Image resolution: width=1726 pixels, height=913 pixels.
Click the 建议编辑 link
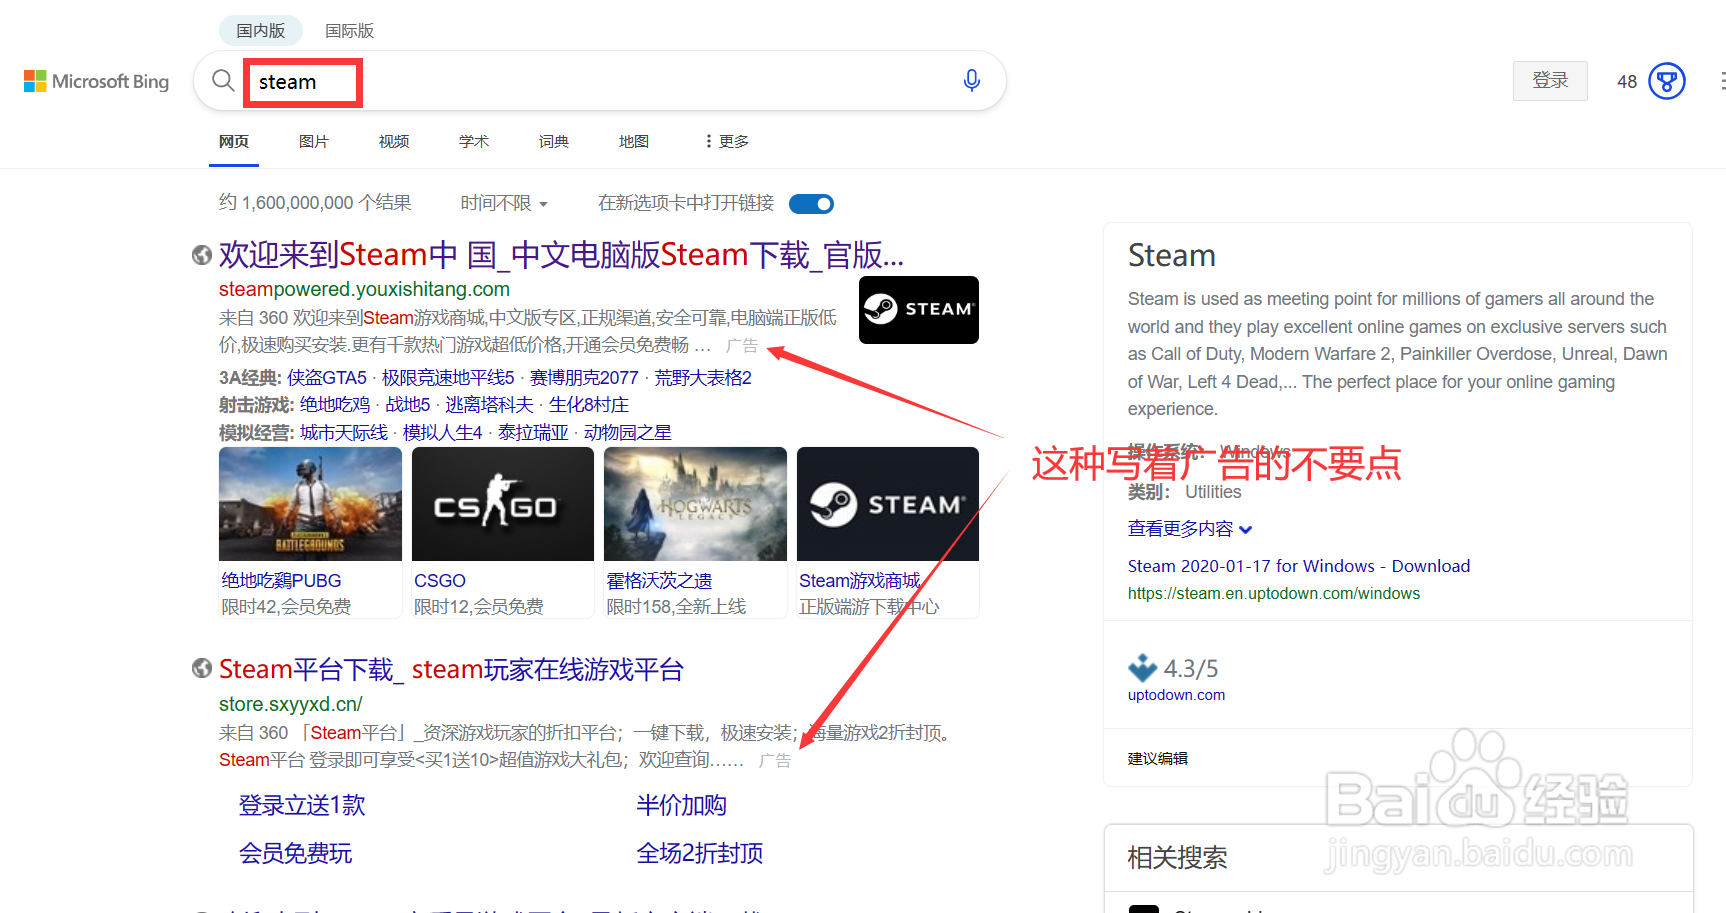1158,758
